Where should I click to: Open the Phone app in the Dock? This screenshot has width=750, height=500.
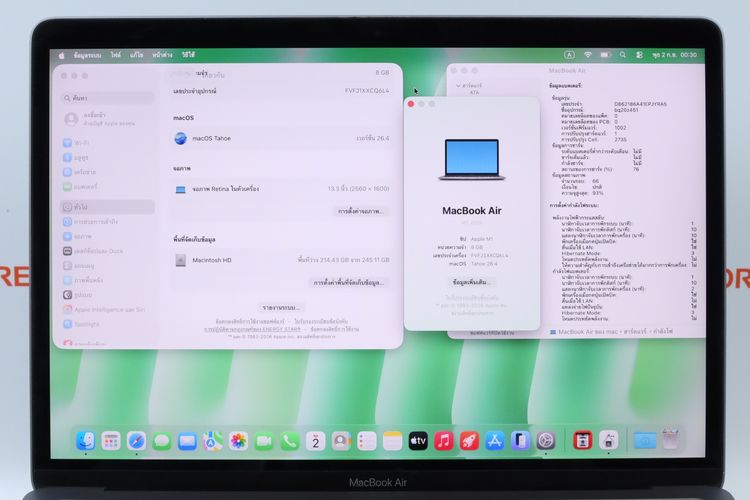[x=290, y=441]
